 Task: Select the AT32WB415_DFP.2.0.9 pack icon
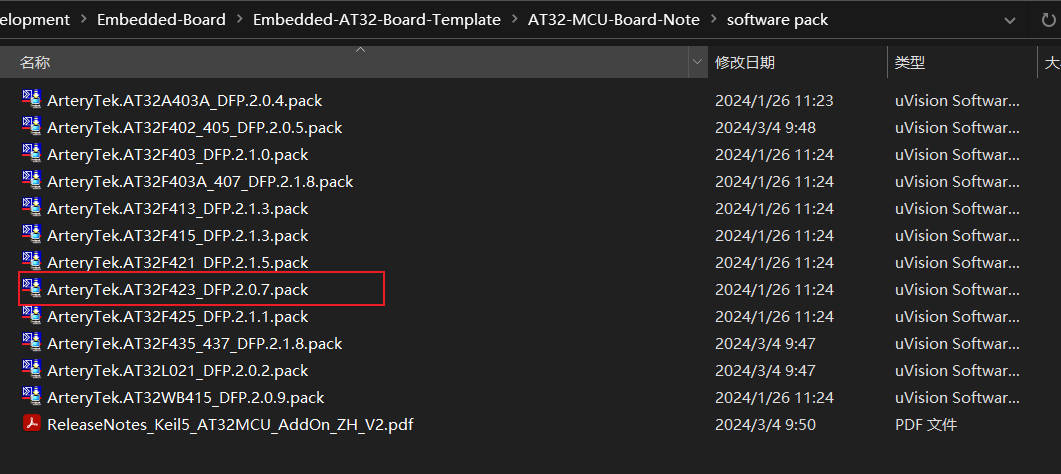tap(32, 397)
